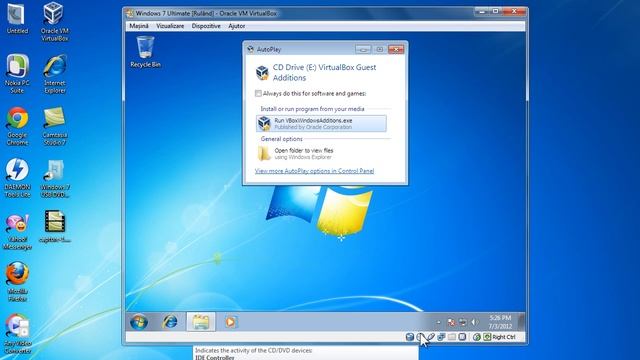Image resolution: width=640 pixels, height=360 pixels.
Task: Select Oracle VM VirtualBox desktop shortcut
Action: click(54, 22)
